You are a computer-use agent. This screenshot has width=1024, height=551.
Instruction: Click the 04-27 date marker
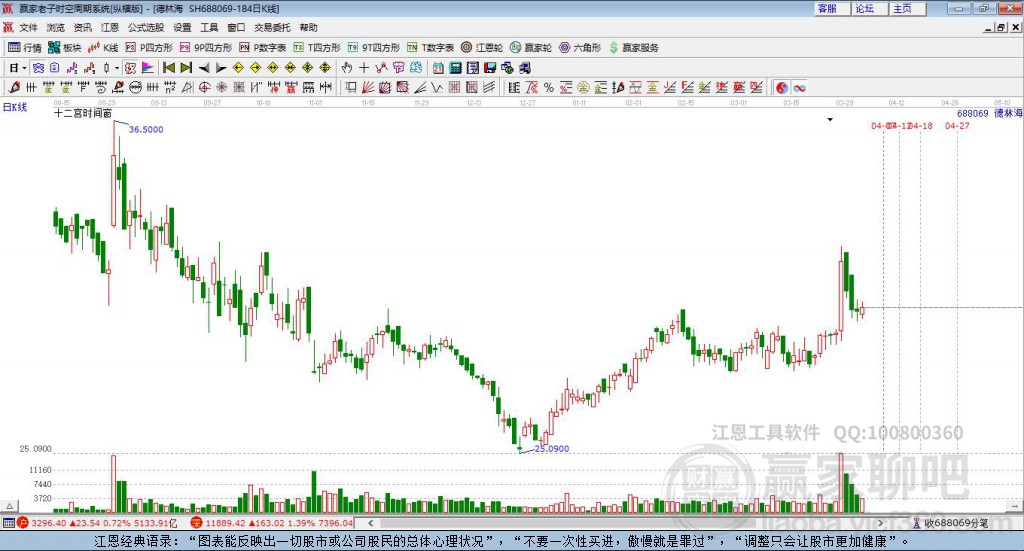957,125
